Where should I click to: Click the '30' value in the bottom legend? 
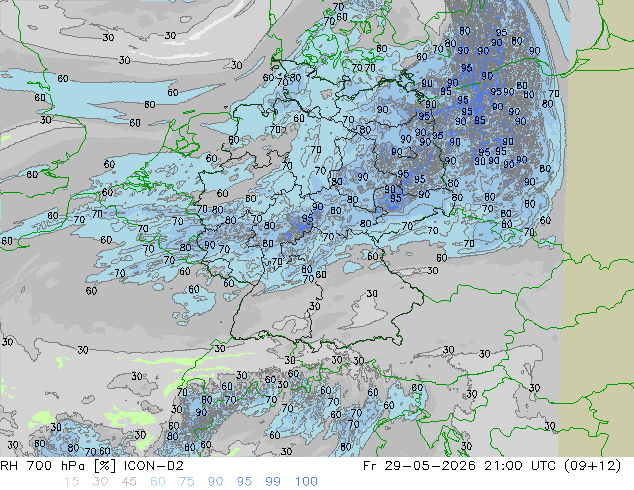pyautogui.click(x=100, y=482)
